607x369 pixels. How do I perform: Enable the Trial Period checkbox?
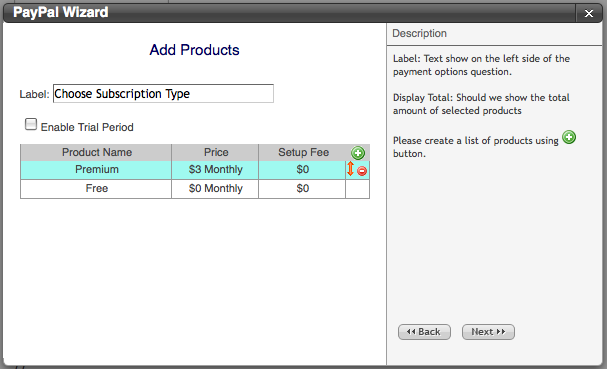tap(31, 124)
